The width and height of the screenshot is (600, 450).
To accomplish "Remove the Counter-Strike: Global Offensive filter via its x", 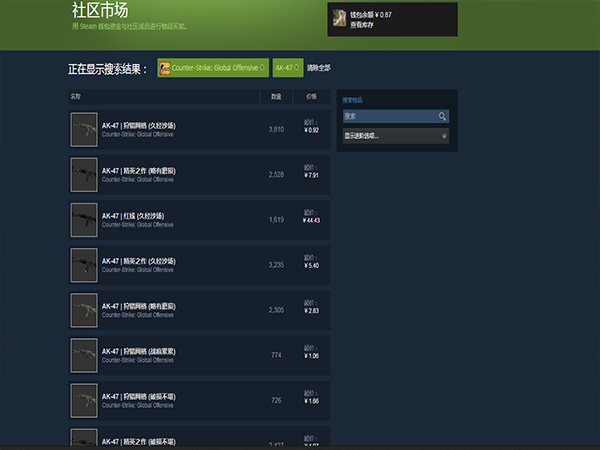I will pos(262,67).
